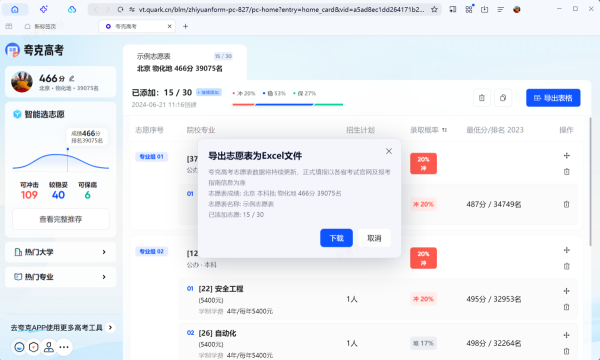Screen dimensions: 600x360
Task: Delete the 487分 / 34749名 row
Action: point(567,204)
